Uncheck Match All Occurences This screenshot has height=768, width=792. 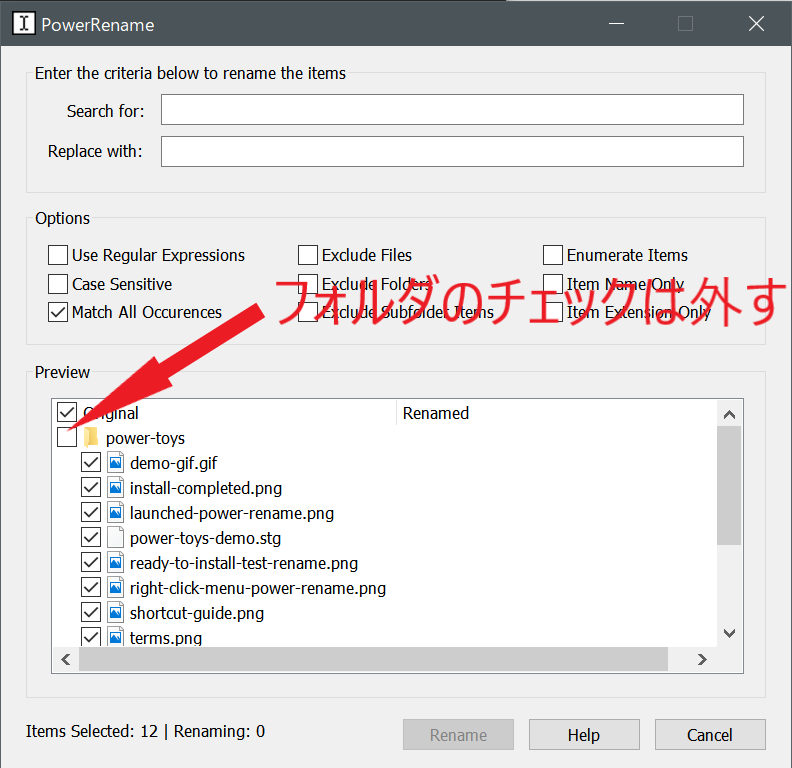coord(58,312)
